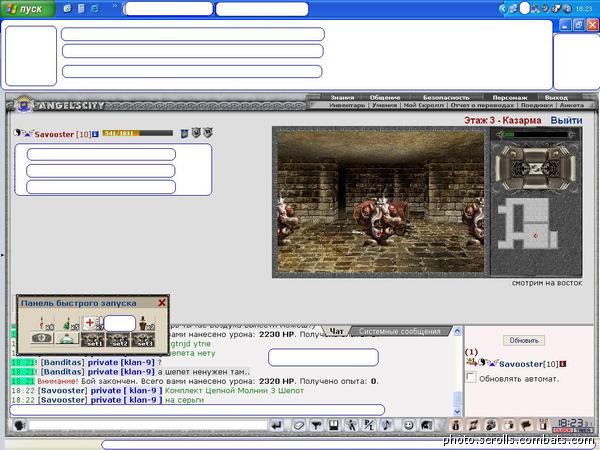Click Savooster[10] in the room player list
The height and width of the screenshot is (450, 600).
pos(528,364)
